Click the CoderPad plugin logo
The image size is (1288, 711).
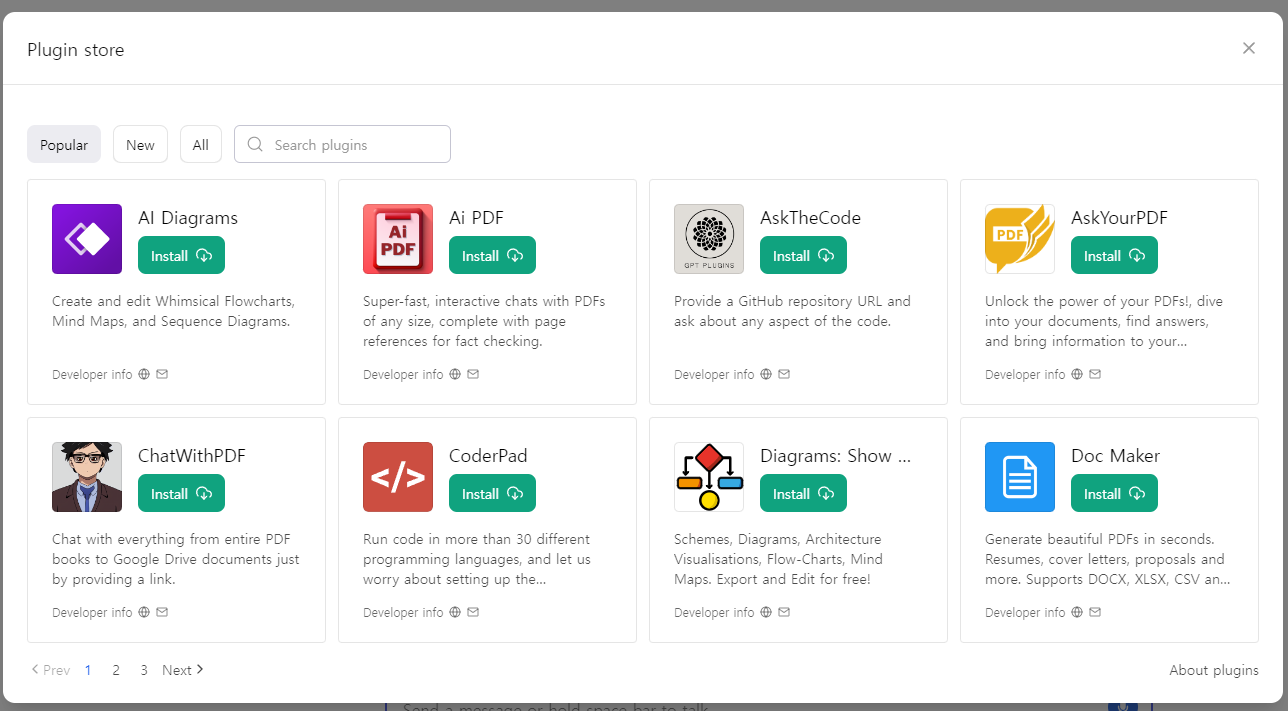pyautogui.click(x=398, y=477)
